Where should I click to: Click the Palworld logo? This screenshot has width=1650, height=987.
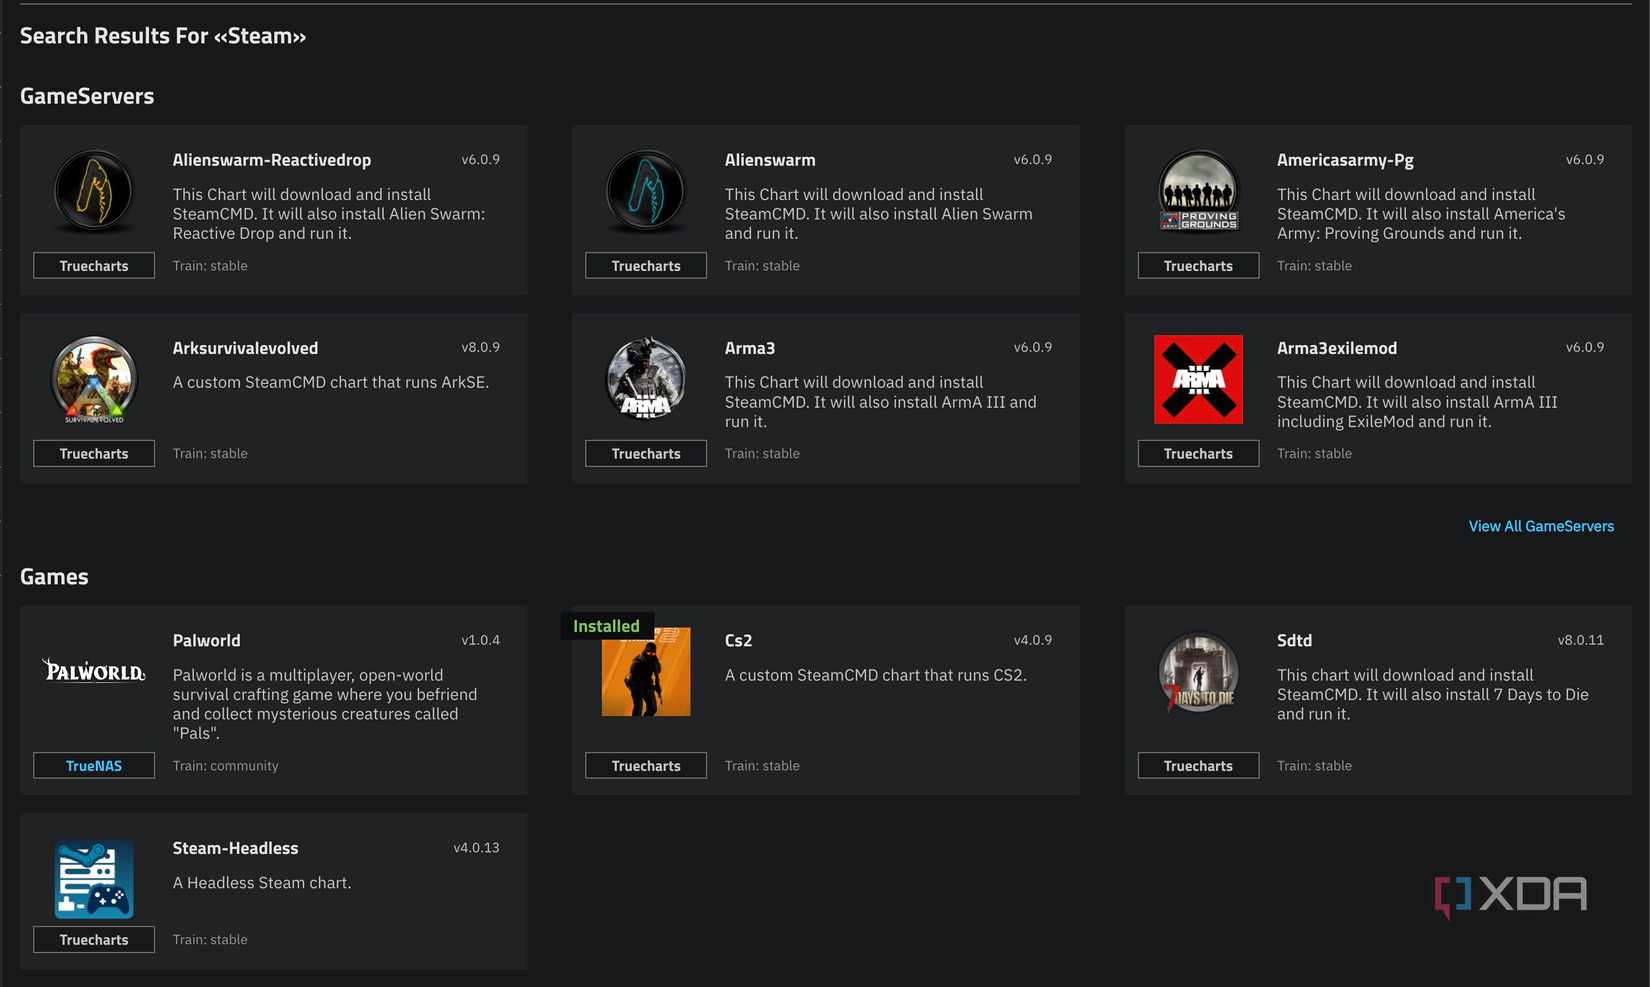click(x=94, y=671)
